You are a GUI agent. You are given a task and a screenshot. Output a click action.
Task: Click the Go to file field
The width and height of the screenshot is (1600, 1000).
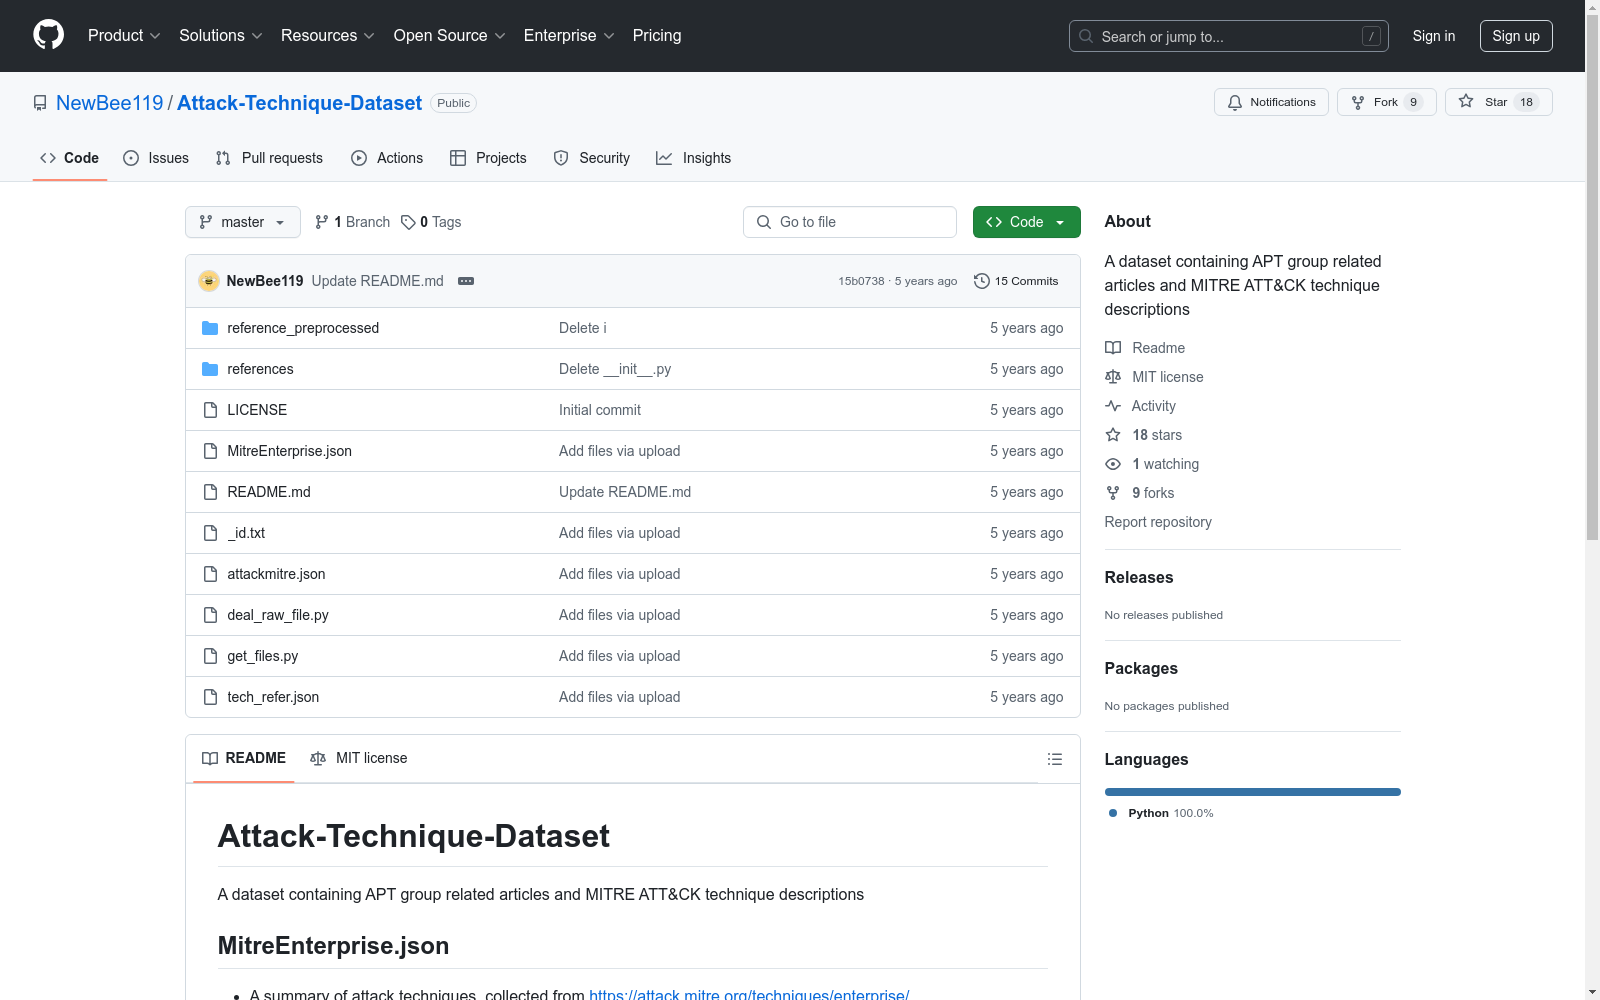coord(849,222)
